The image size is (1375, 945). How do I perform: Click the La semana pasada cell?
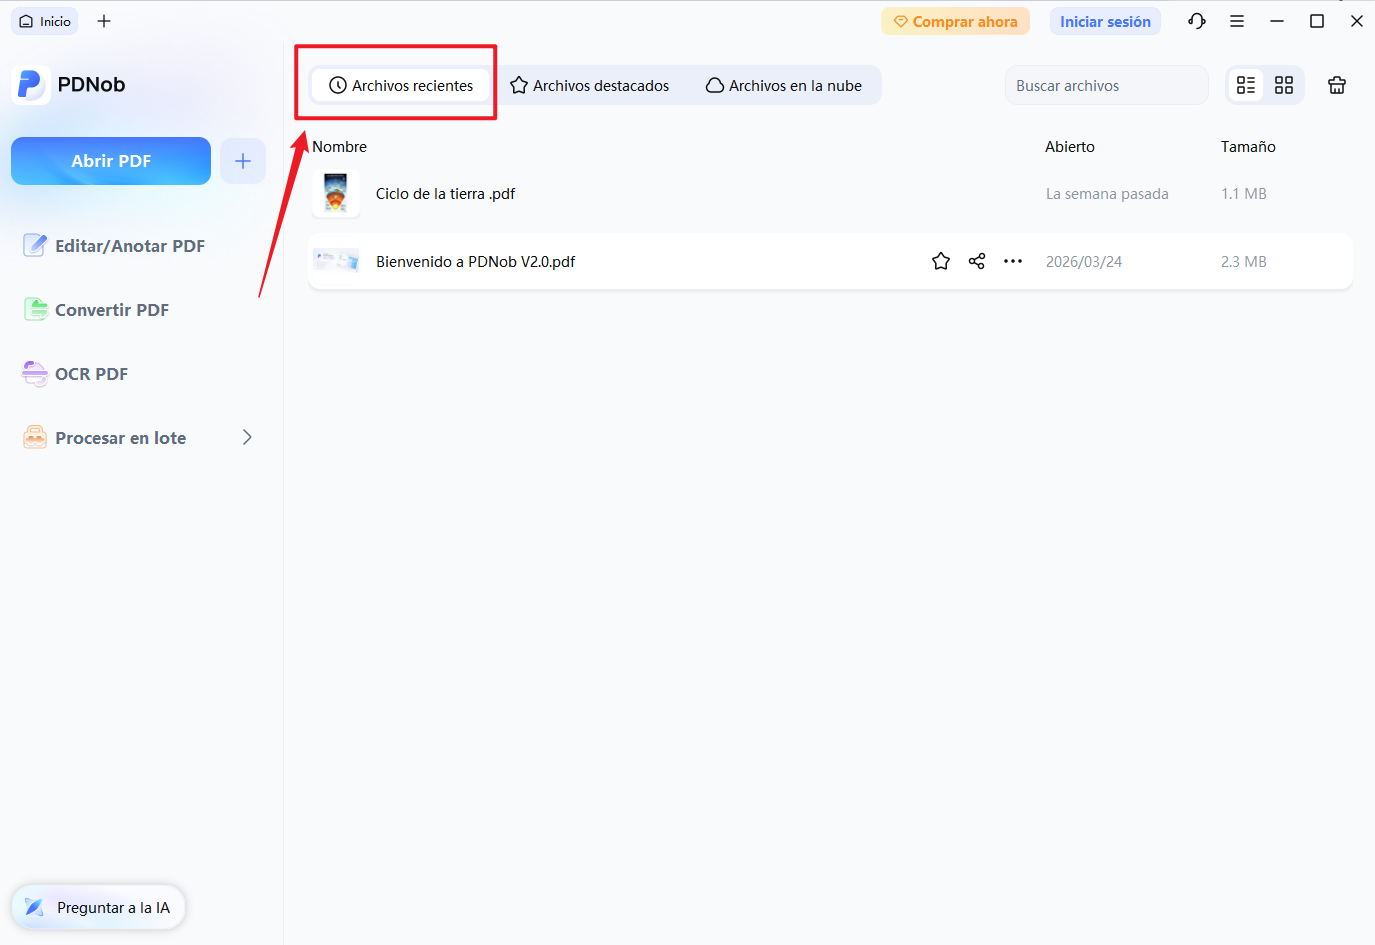point(1107,194)
